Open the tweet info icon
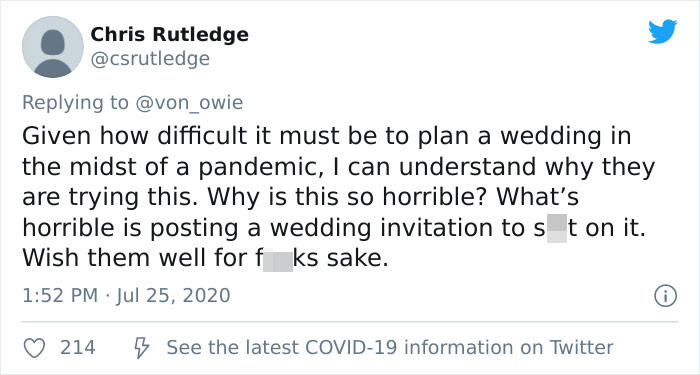This screenshot has width=700, height=375. pos(665,296)
